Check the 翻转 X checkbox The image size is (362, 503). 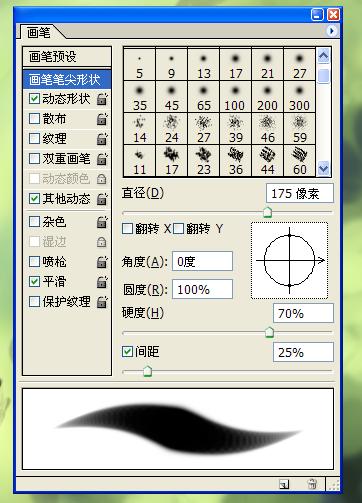(127, 229)
